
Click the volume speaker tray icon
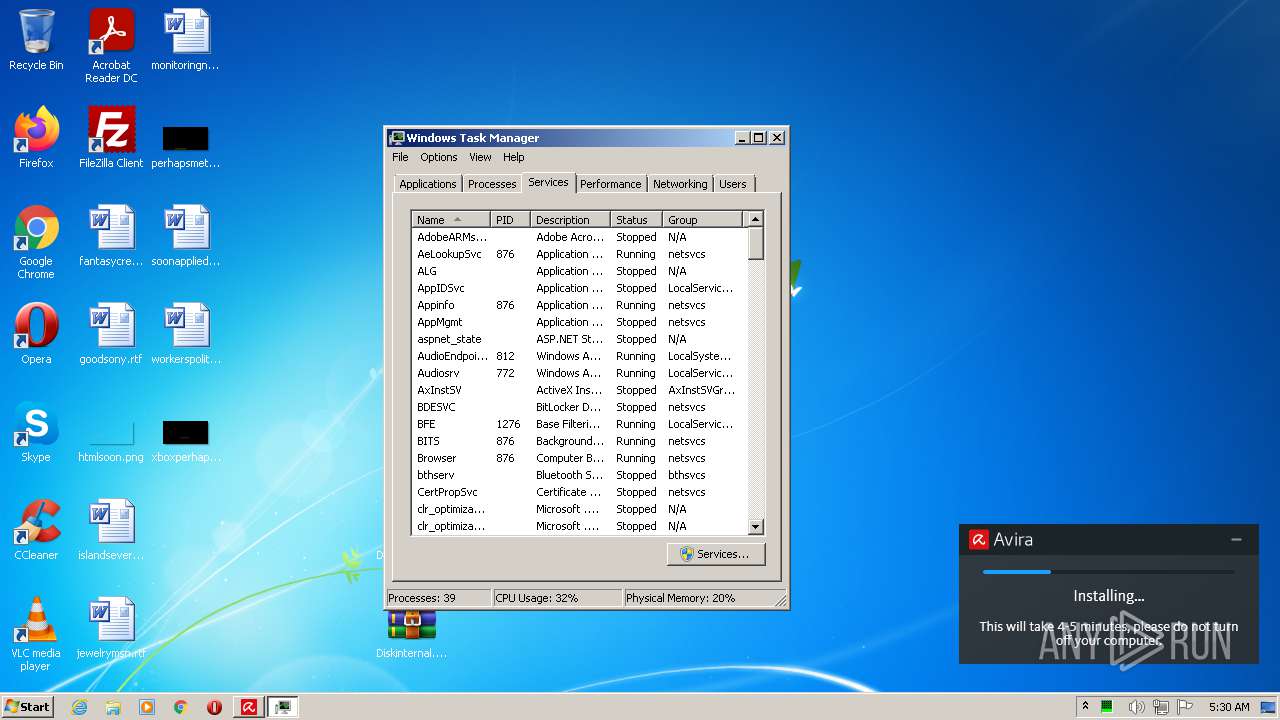(1136, 707)
